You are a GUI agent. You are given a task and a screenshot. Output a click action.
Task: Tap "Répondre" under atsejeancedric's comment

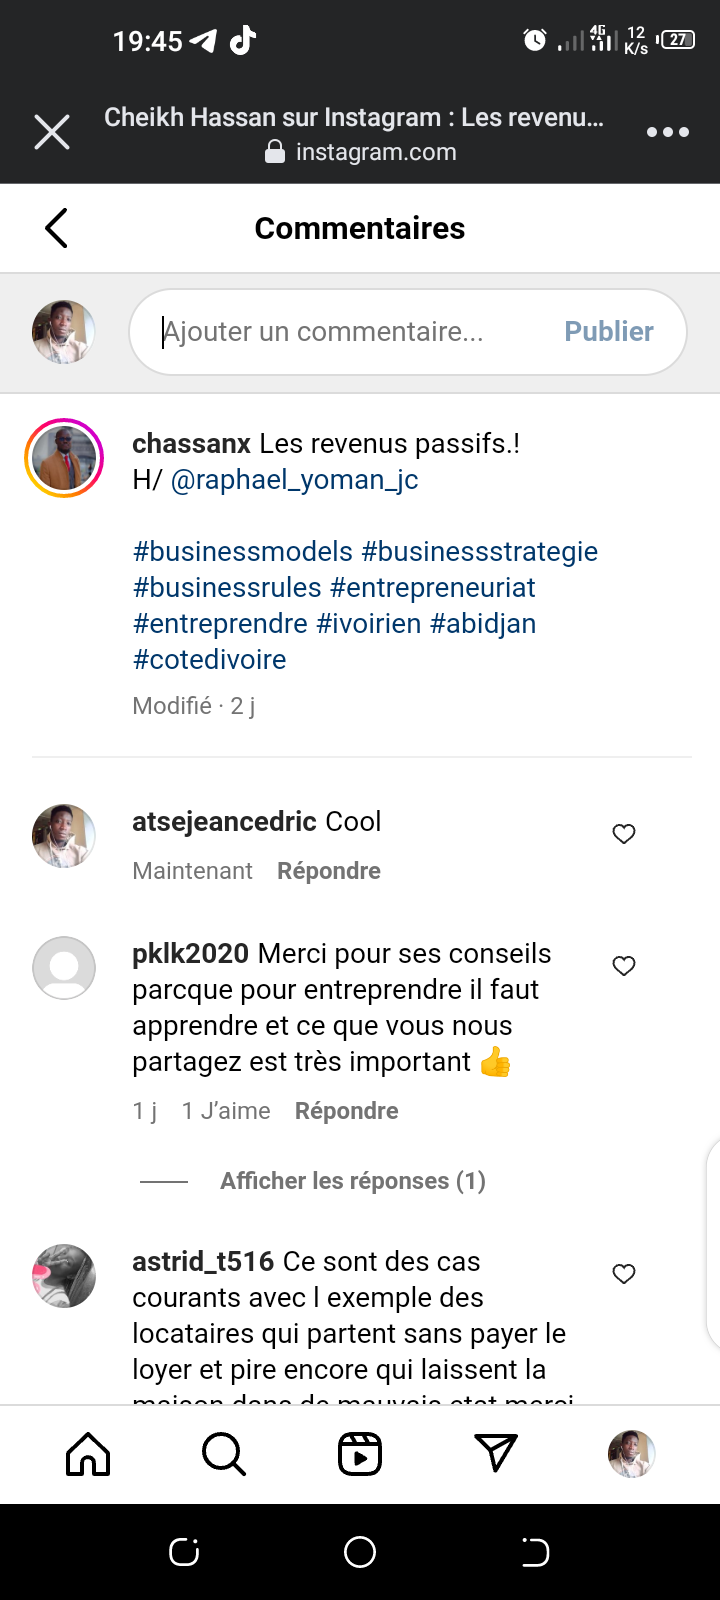pos(328,871)
